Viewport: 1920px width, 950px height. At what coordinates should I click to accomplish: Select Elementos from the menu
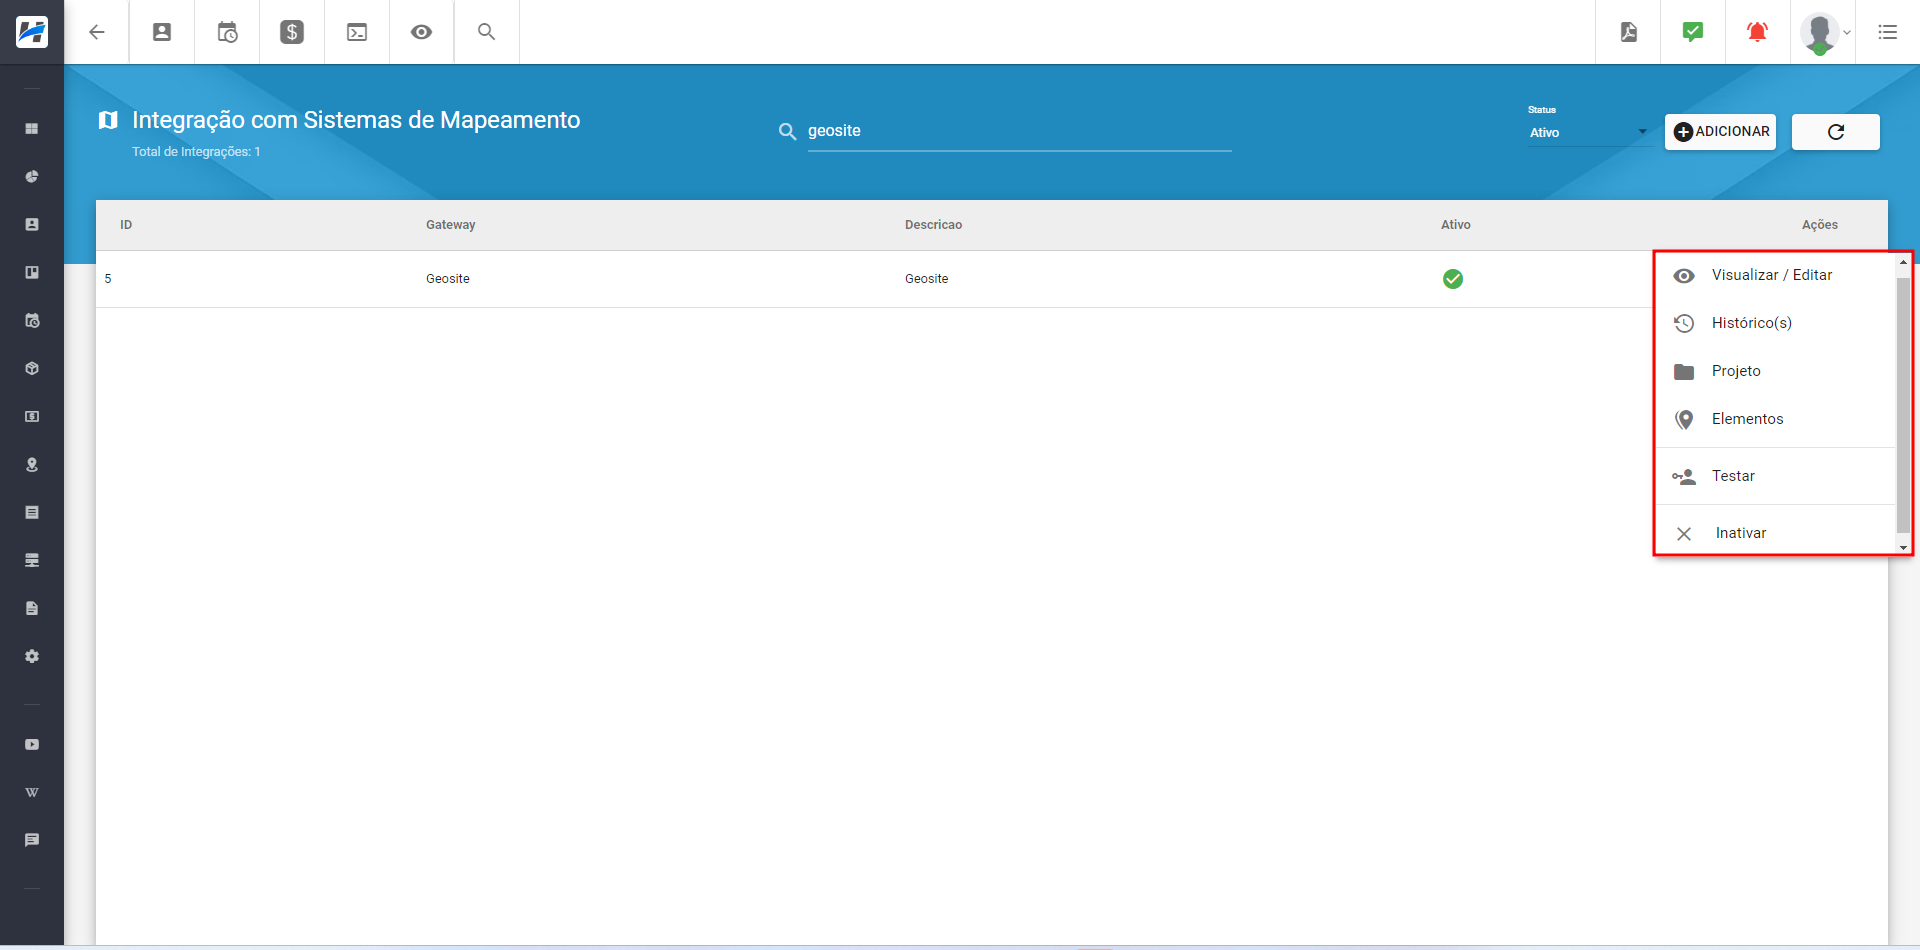(x=1776, y=419)
